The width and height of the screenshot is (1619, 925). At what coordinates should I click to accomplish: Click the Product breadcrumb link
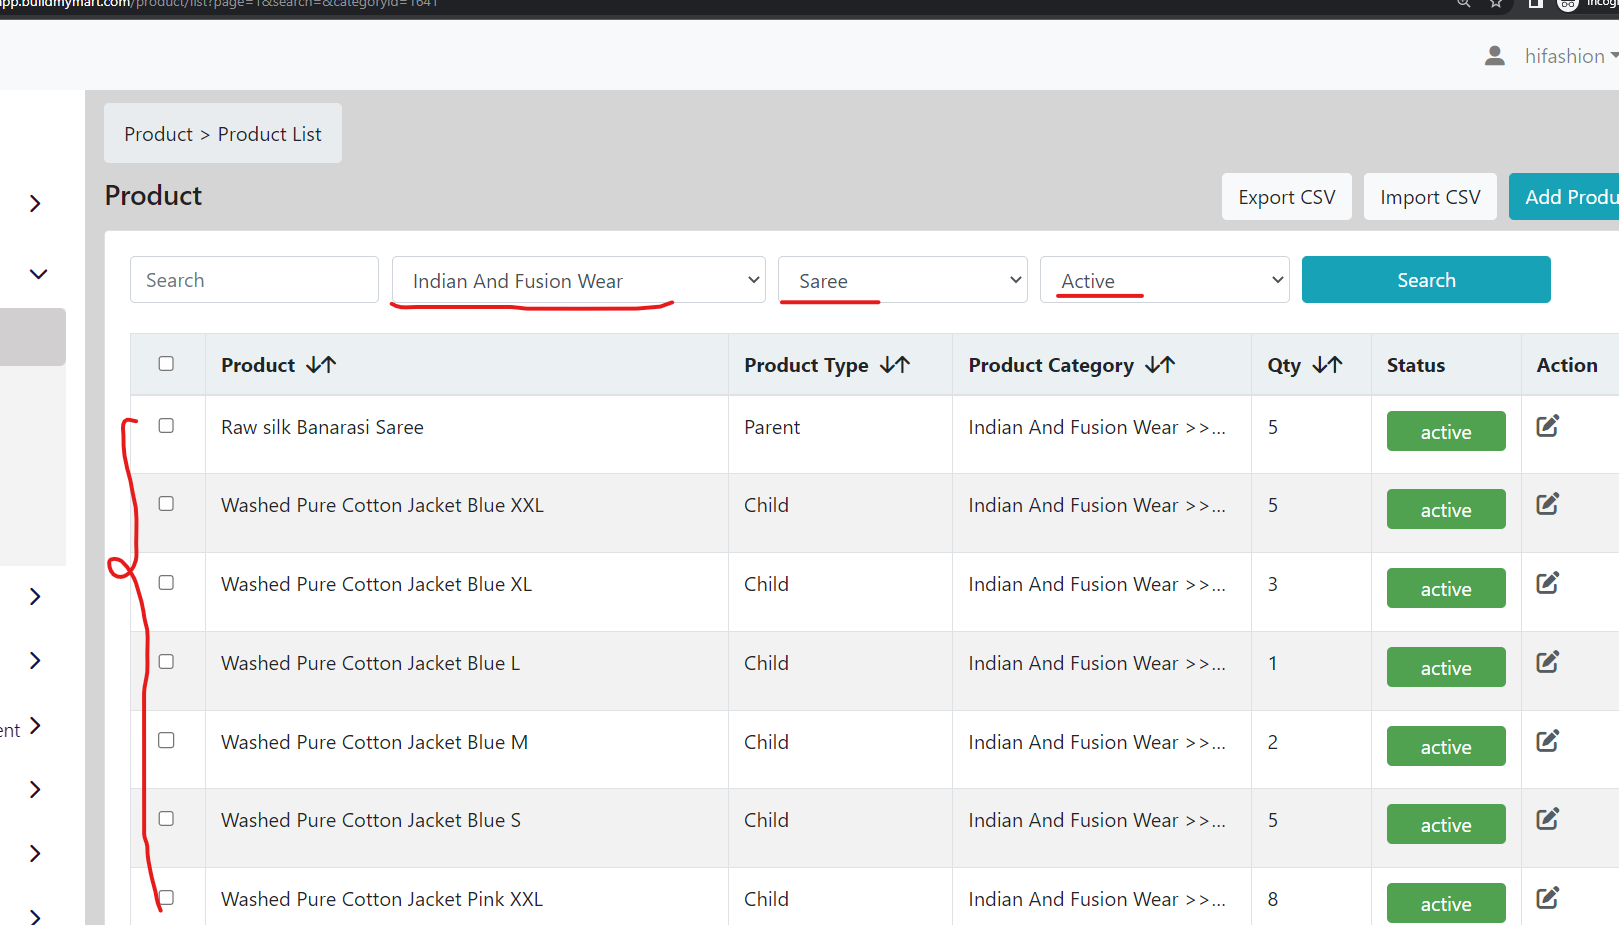(x=158, y=134)
